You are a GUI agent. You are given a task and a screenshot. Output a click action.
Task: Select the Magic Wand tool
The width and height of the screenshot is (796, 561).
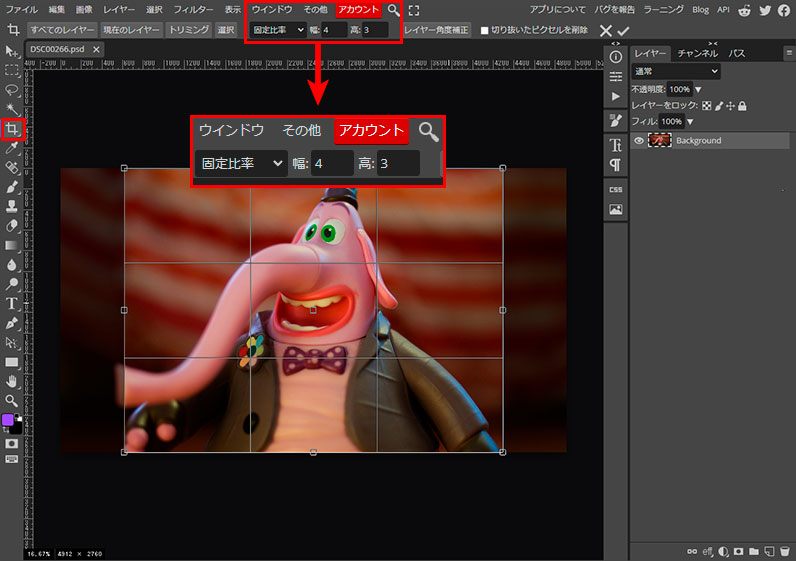click(x=11, y=109)
